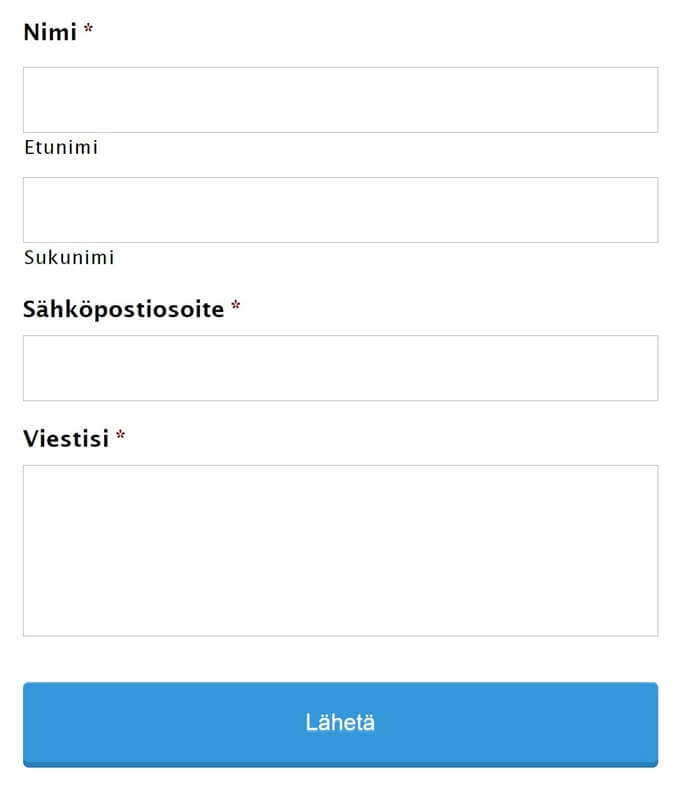Click the dark bottom edge of Lähetä button
This screenshot has height=800, width=678.
pos(340,764)
